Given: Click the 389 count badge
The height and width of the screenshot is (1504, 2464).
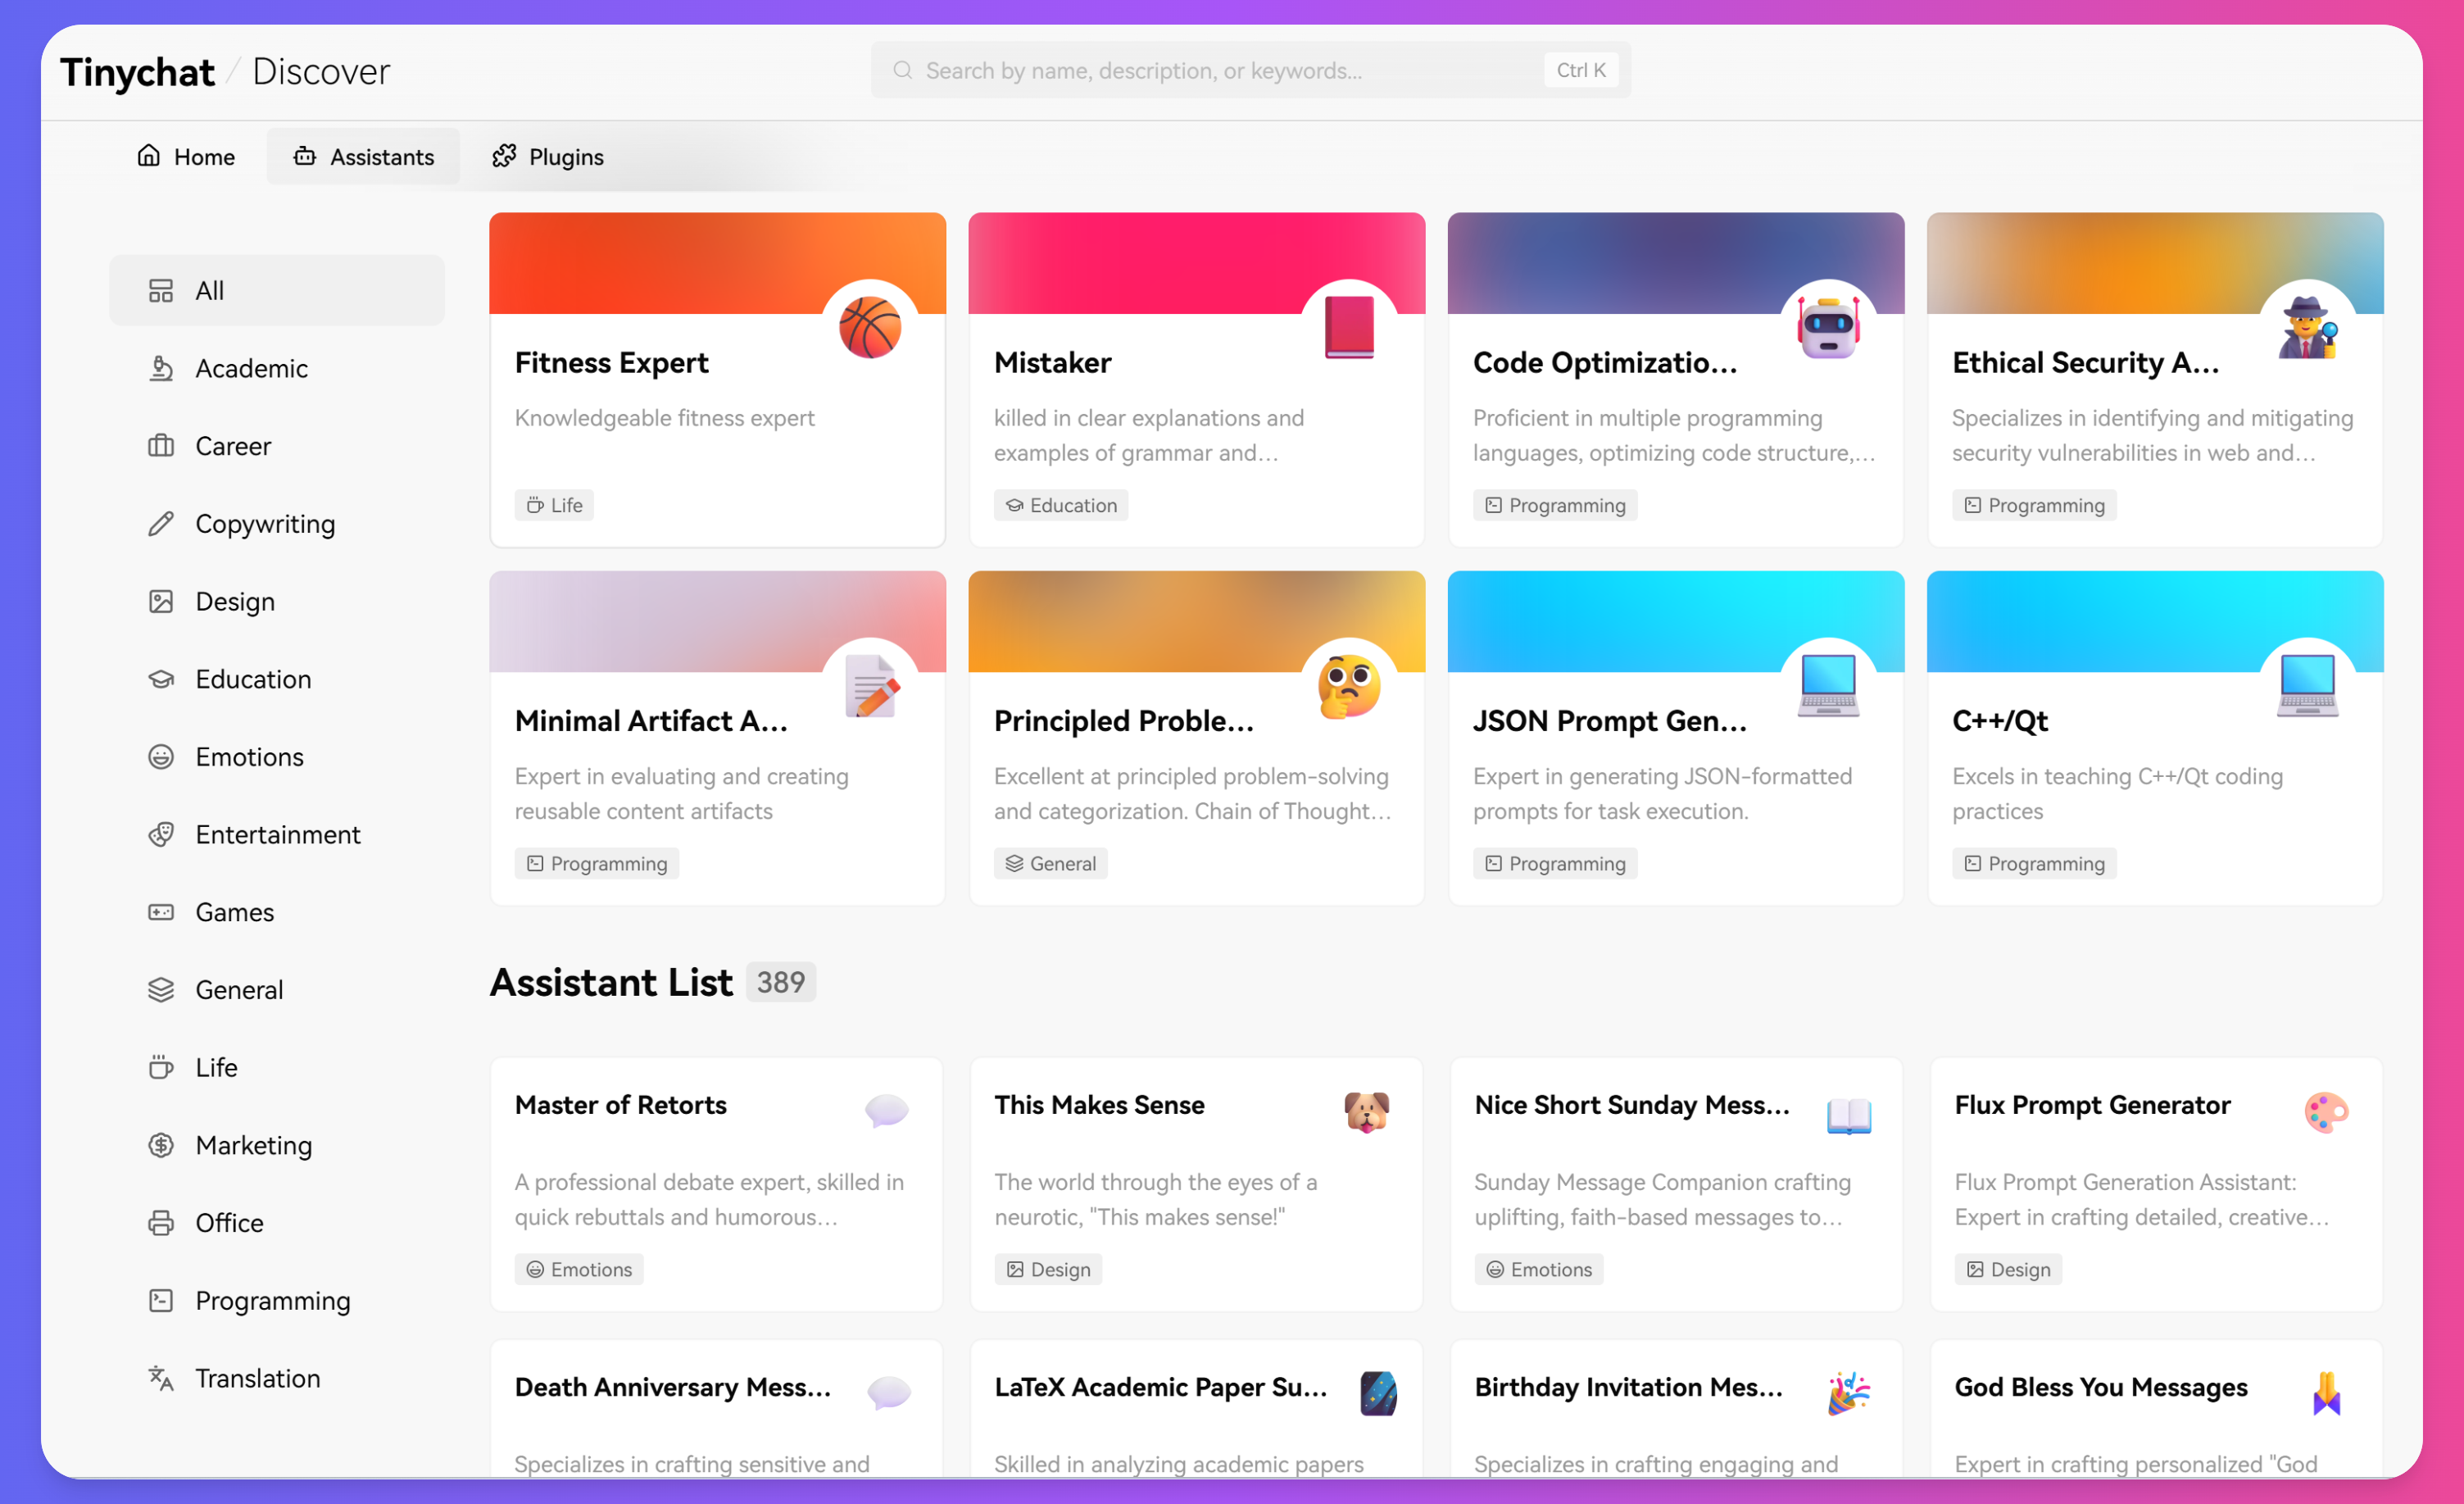Looking at the screenshot, I should coord(780,982).
